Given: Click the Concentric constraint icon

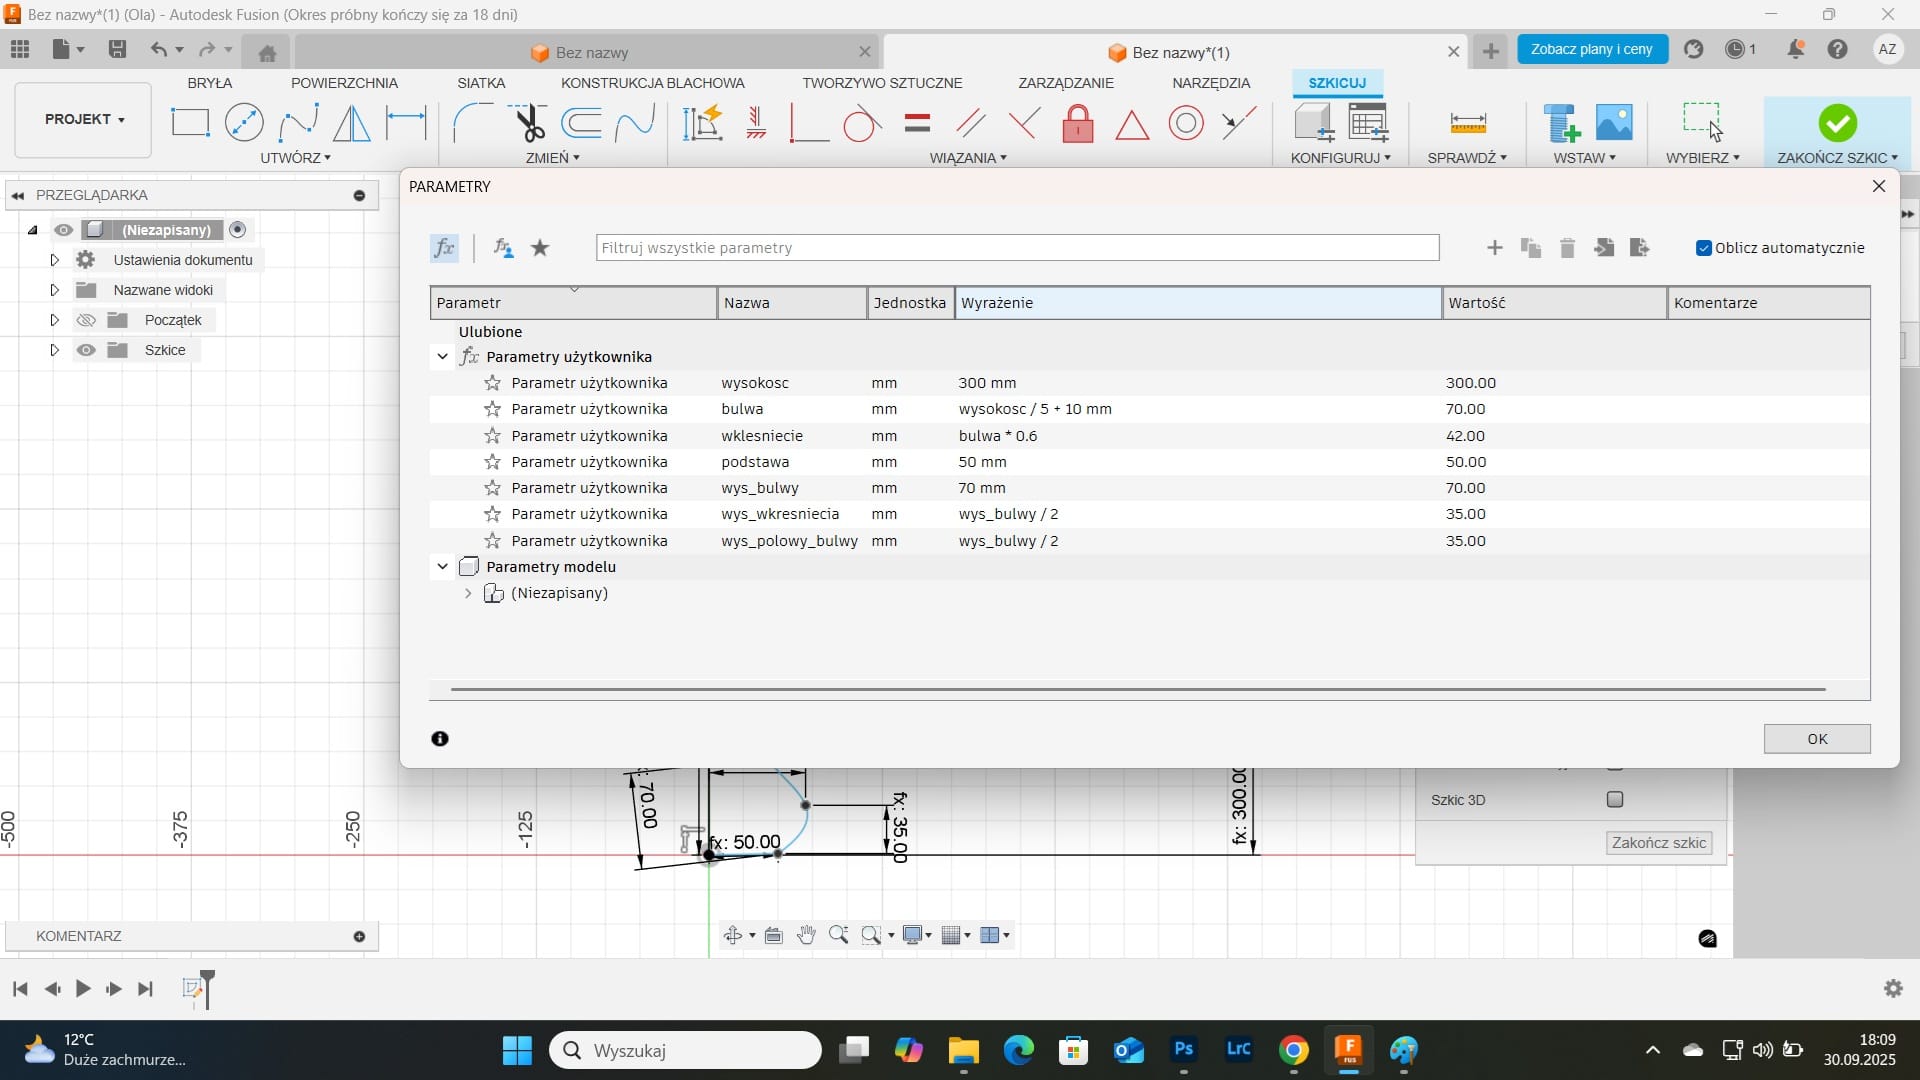Looking at the screenshot, I should pos(1186,124).
